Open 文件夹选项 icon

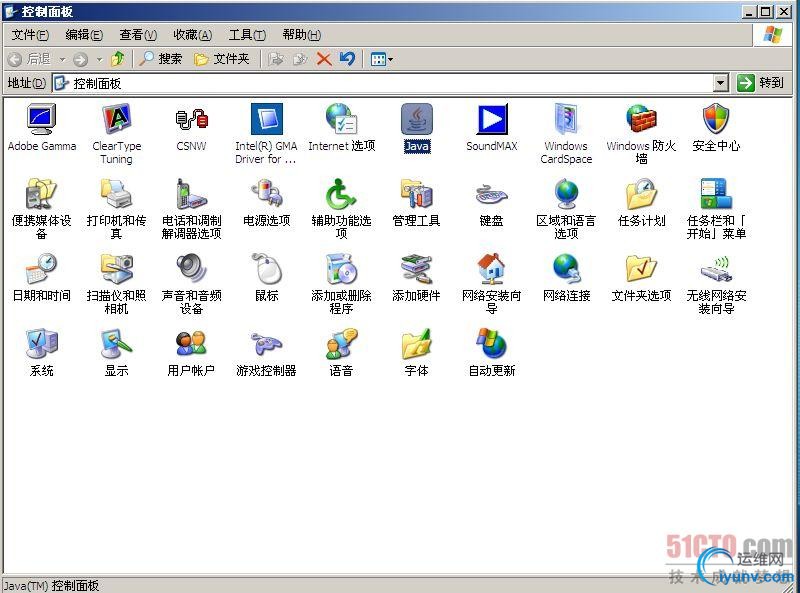click(641, 269)
